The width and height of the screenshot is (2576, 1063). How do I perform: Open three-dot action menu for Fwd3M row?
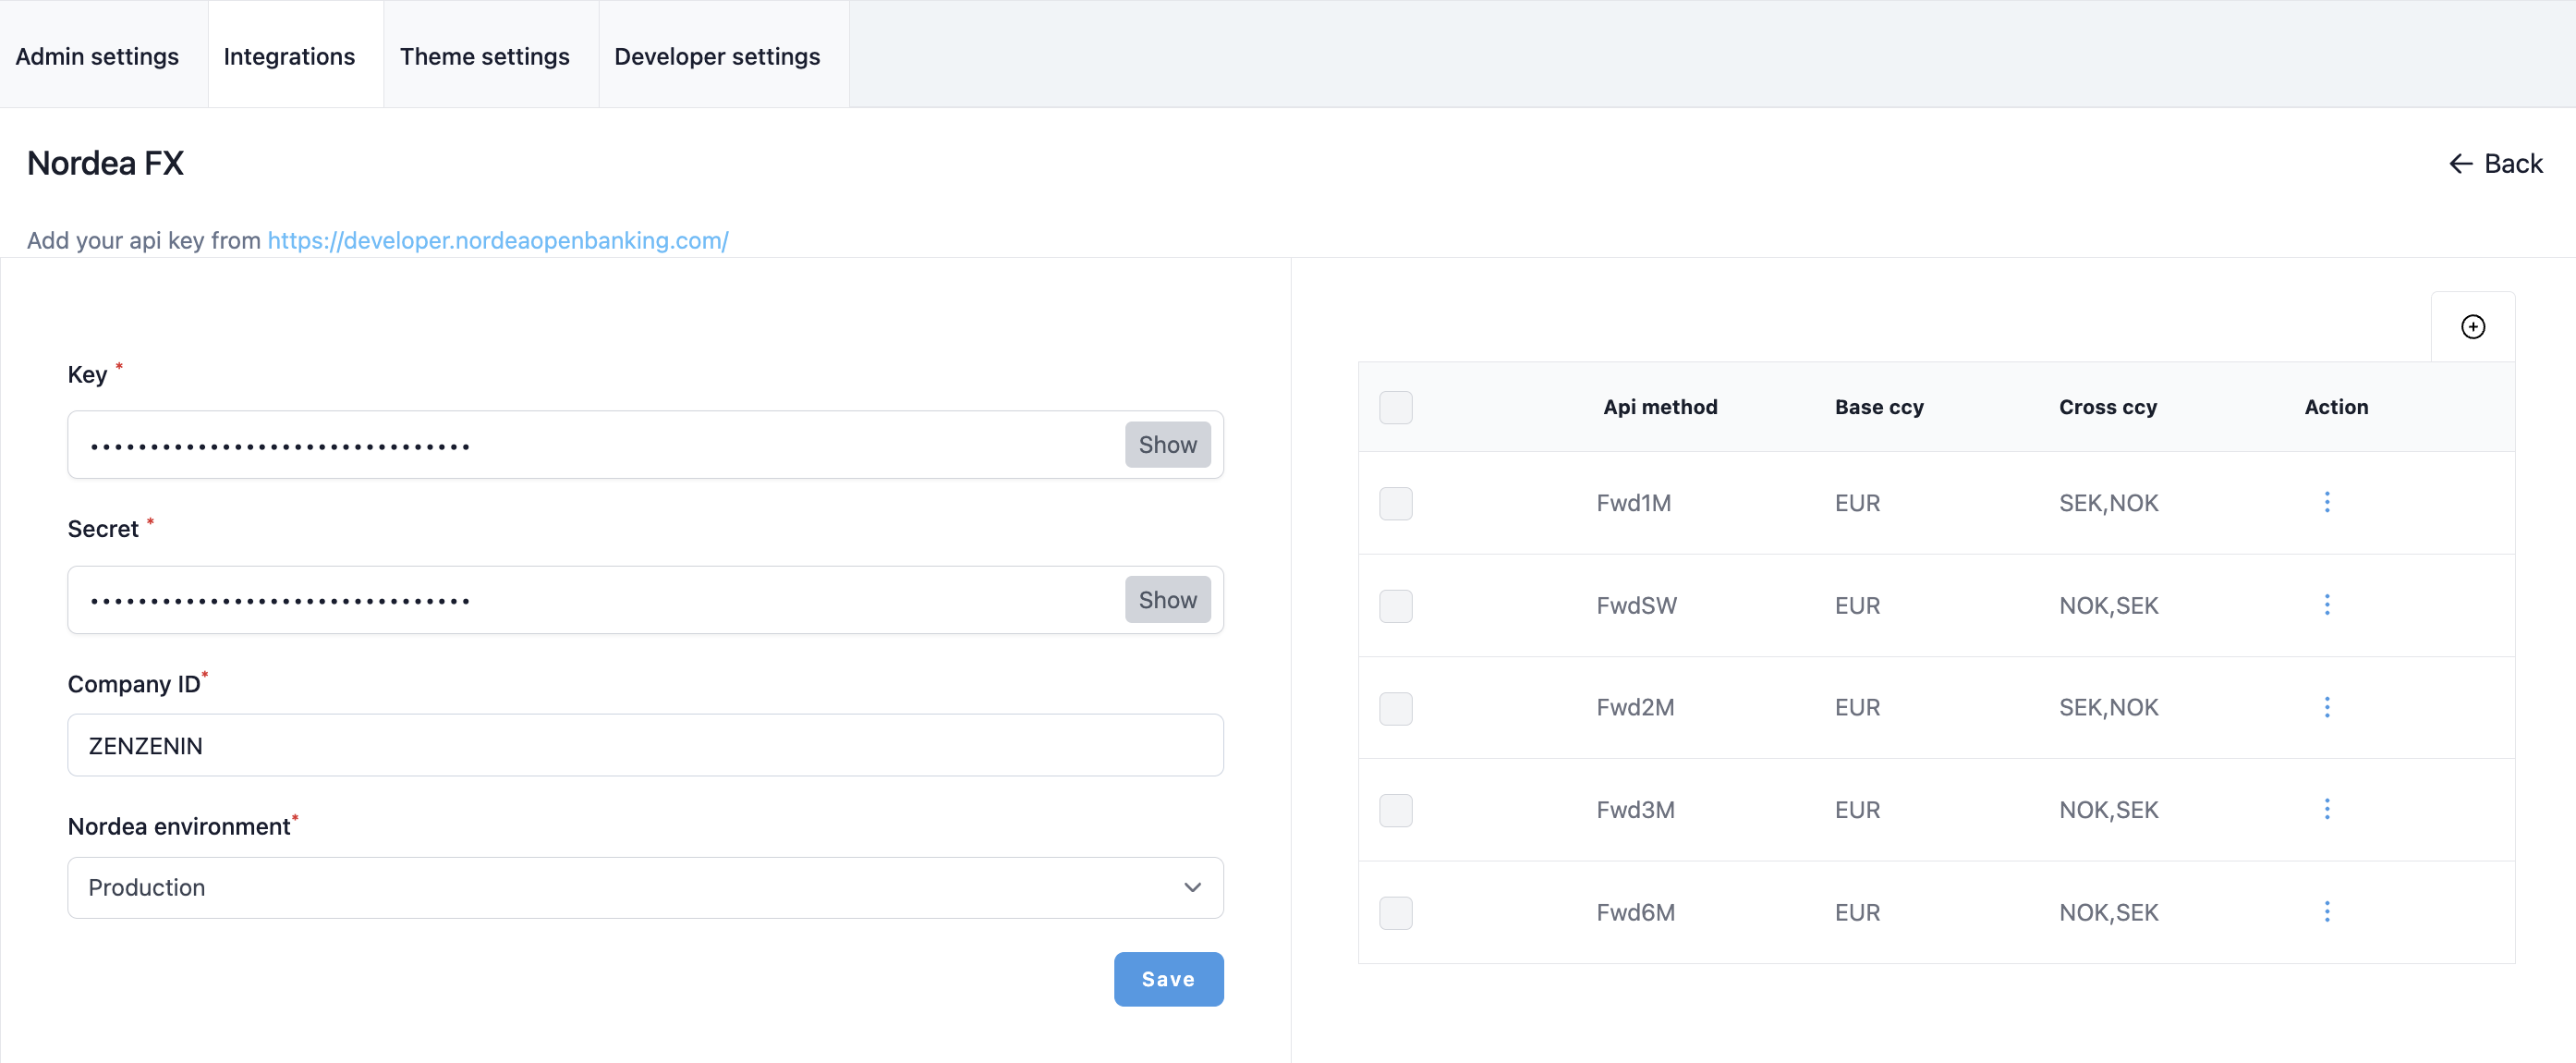2326,809
